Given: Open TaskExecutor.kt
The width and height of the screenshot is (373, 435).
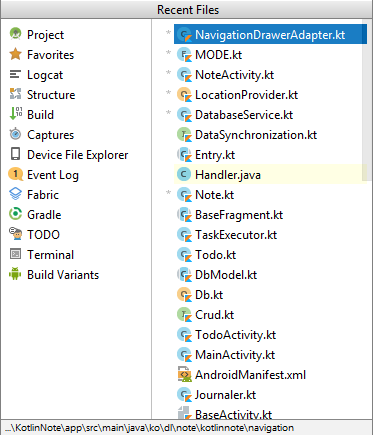Looking at the screenshot, I should coord(236,235).
